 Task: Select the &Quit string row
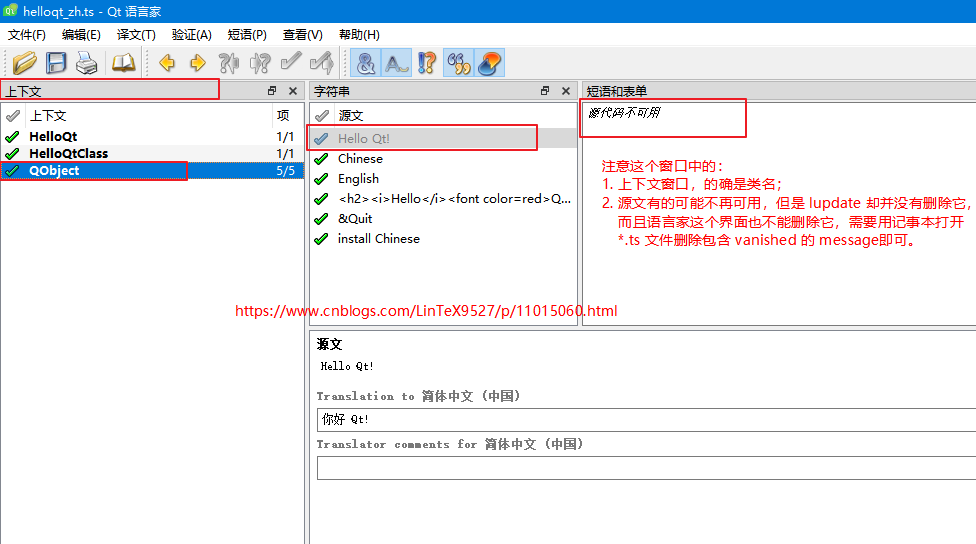tap(443, 218)
